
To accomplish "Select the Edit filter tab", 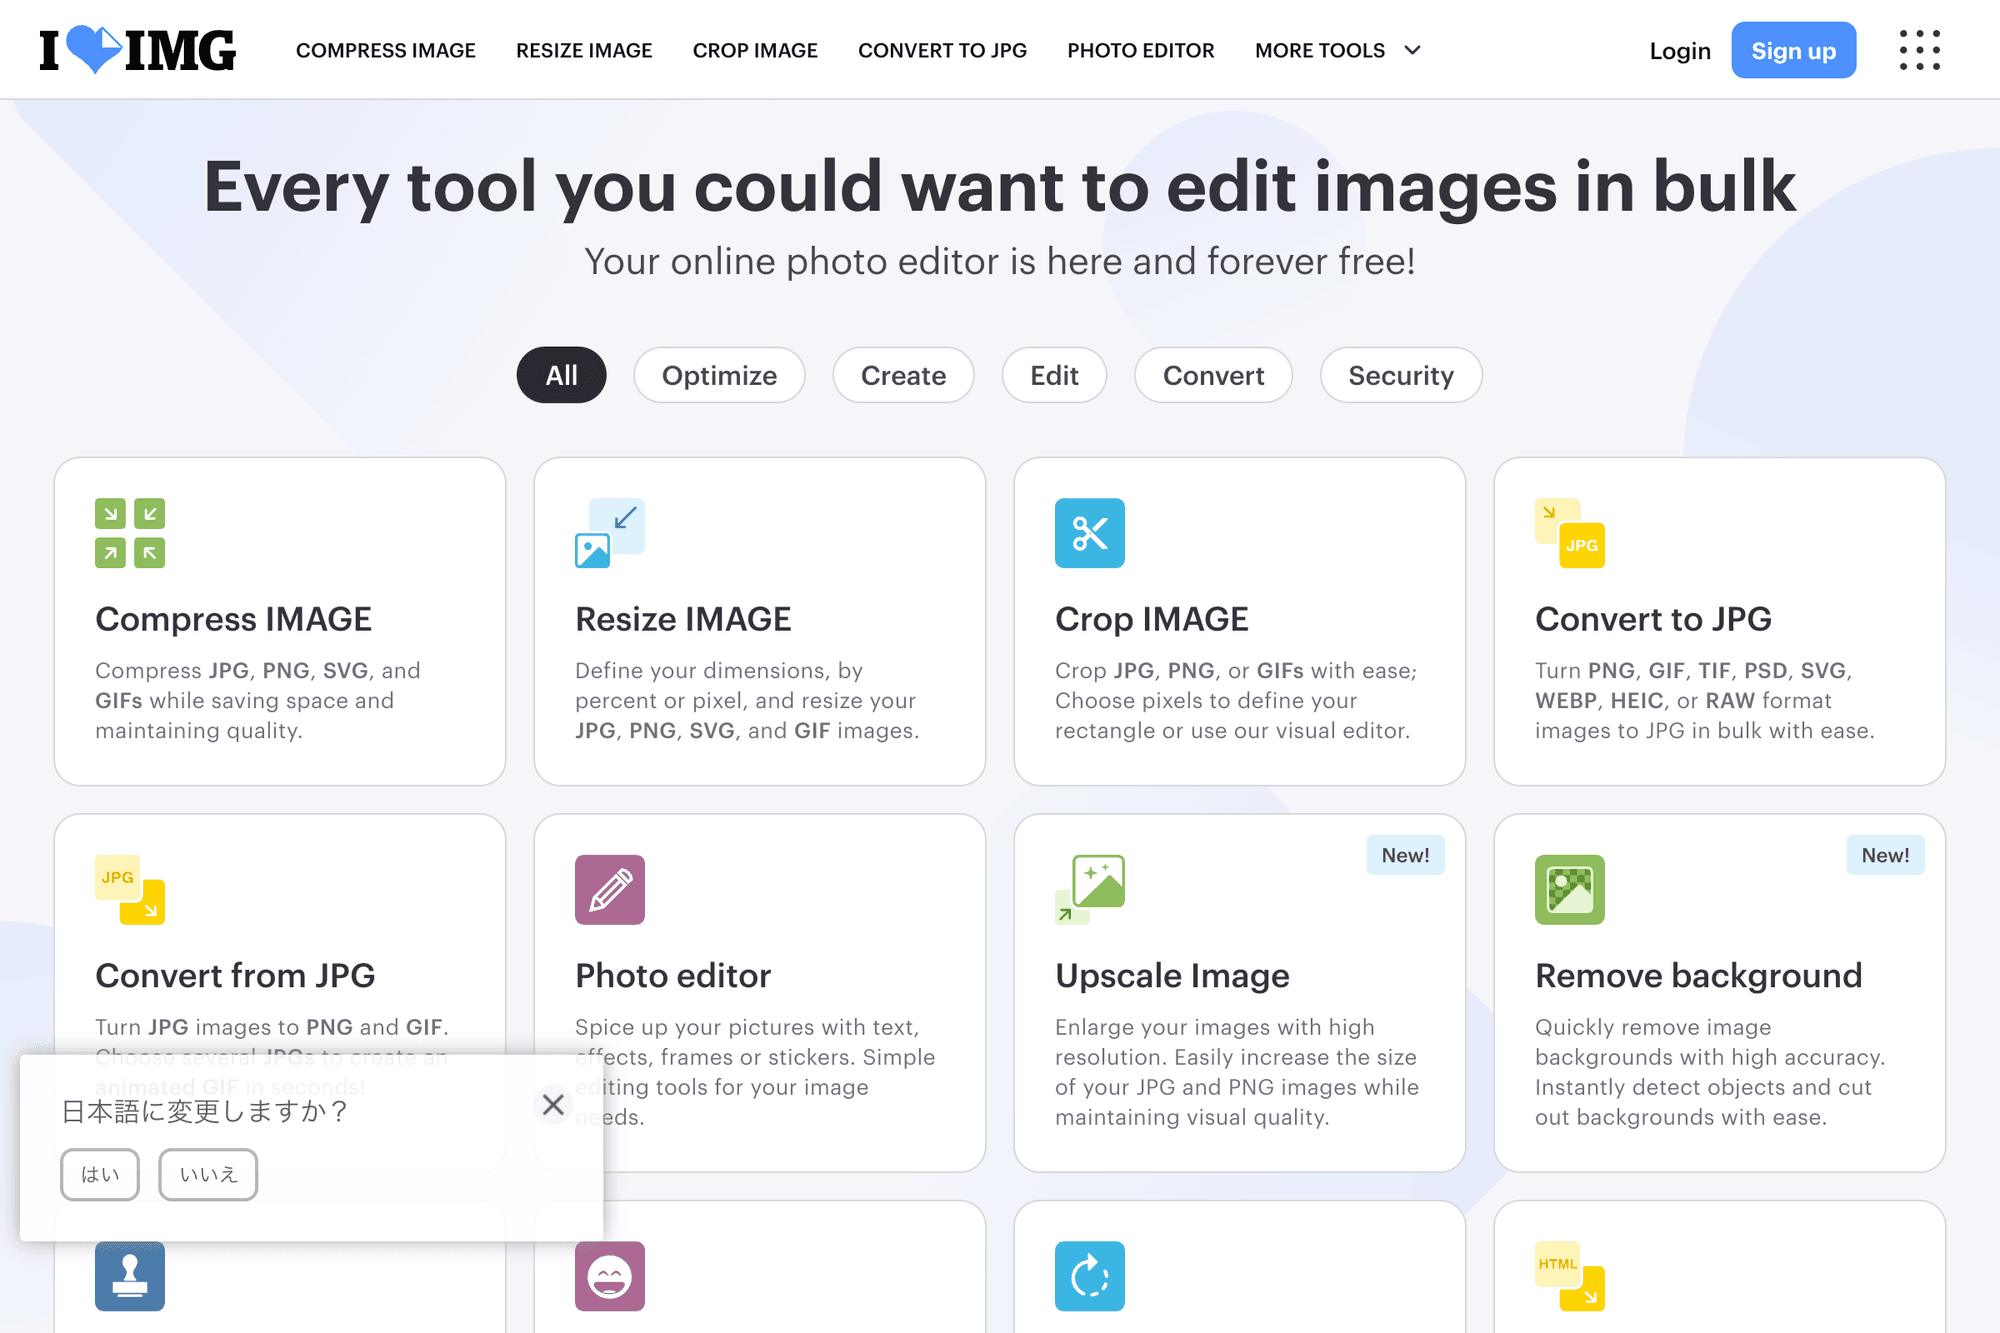I will click(1054, 375).
